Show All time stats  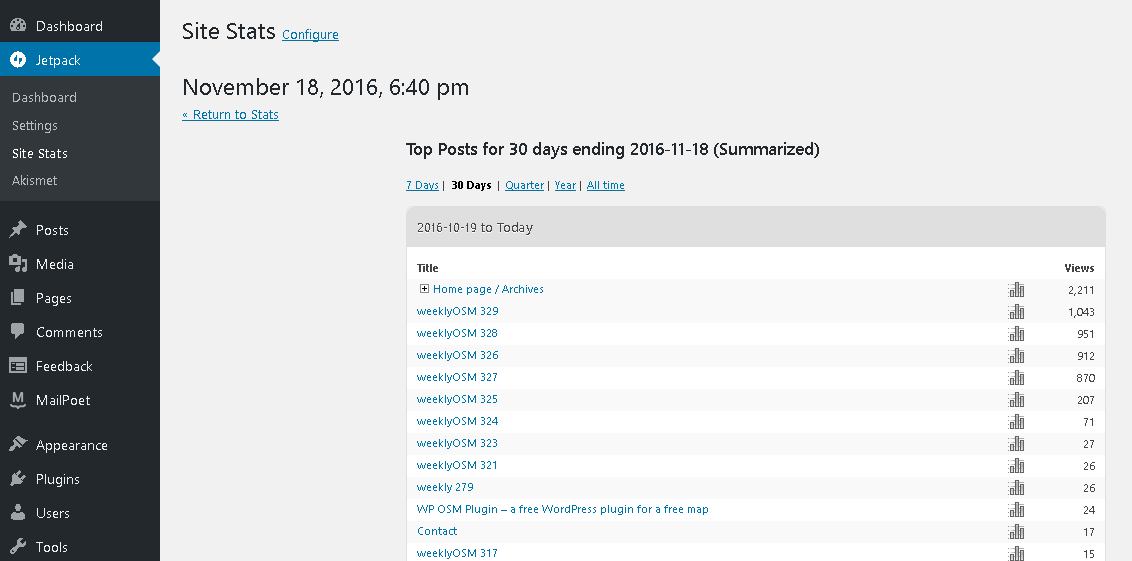[x=605, y=185]
